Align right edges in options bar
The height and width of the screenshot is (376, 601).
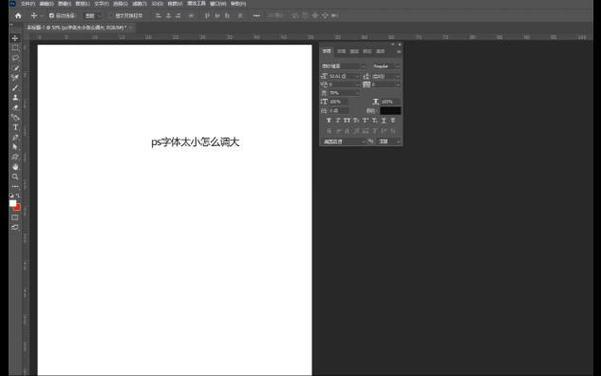tap(178, 16)
